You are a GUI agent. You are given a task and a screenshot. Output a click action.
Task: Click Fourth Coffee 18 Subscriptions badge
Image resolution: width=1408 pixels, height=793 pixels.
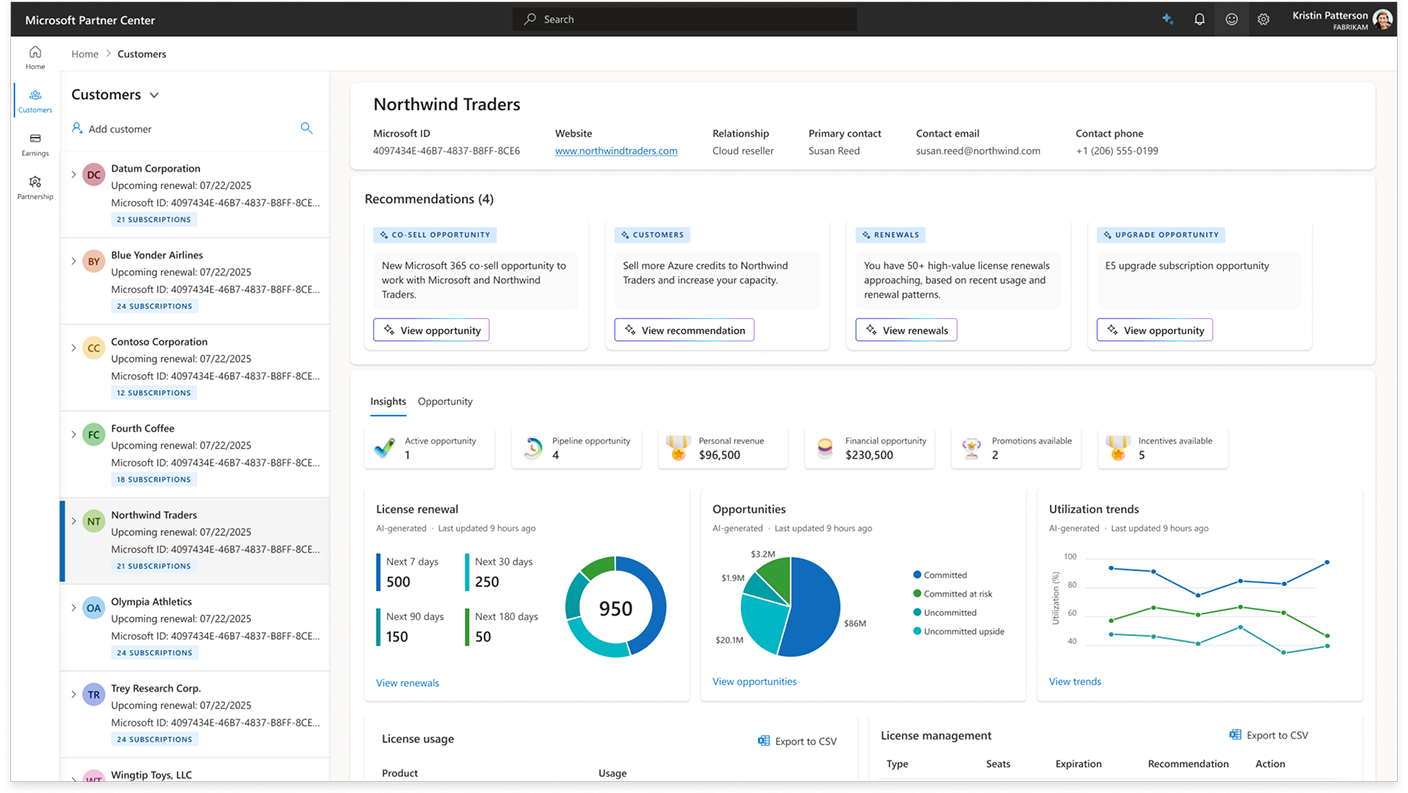(x=154, y=479)
